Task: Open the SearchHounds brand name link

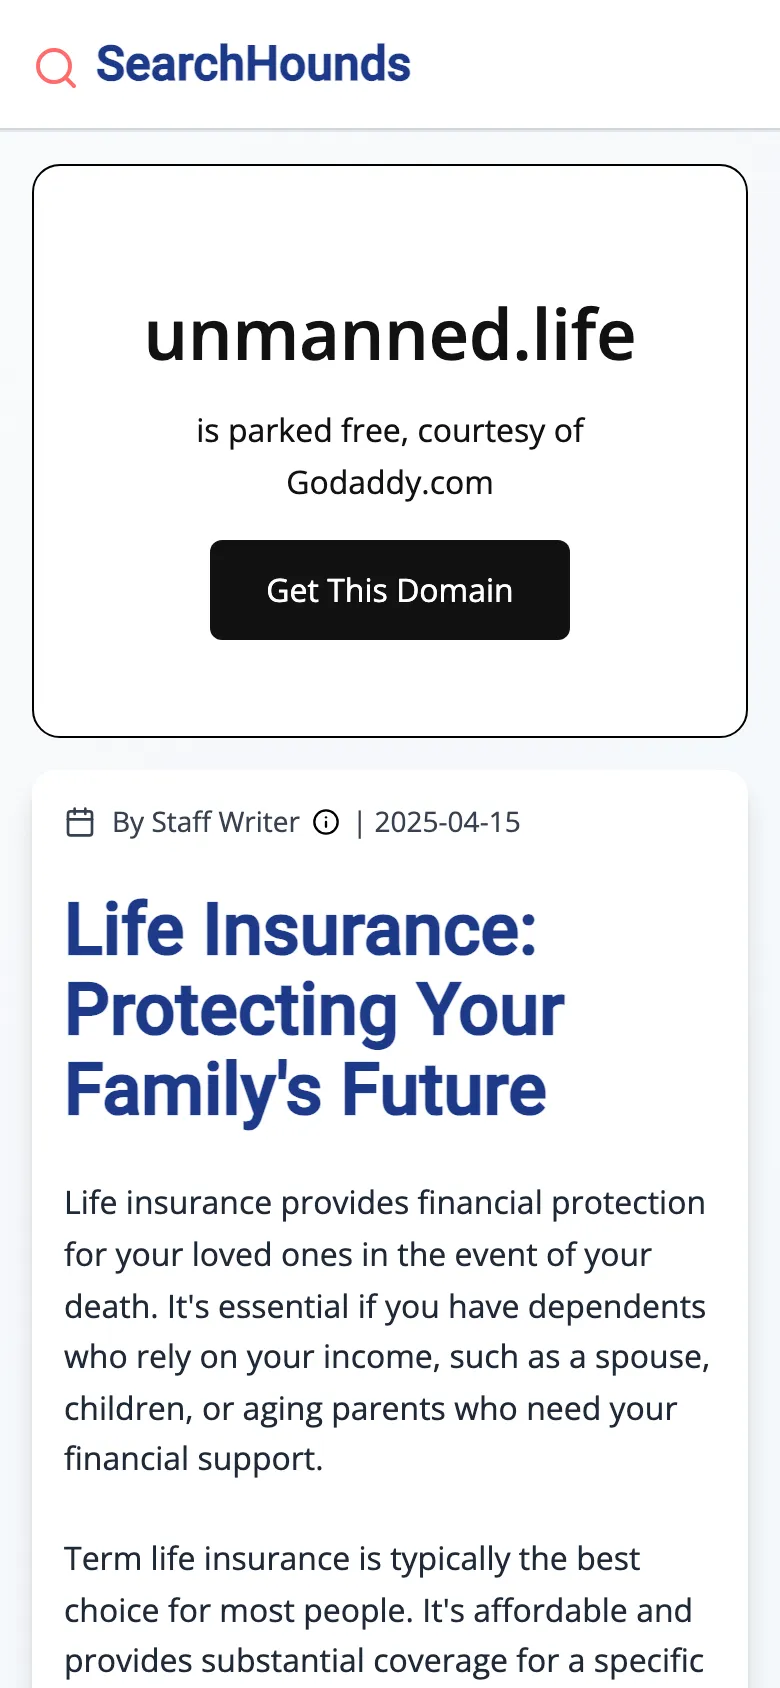Action: [x=253, y=64]
